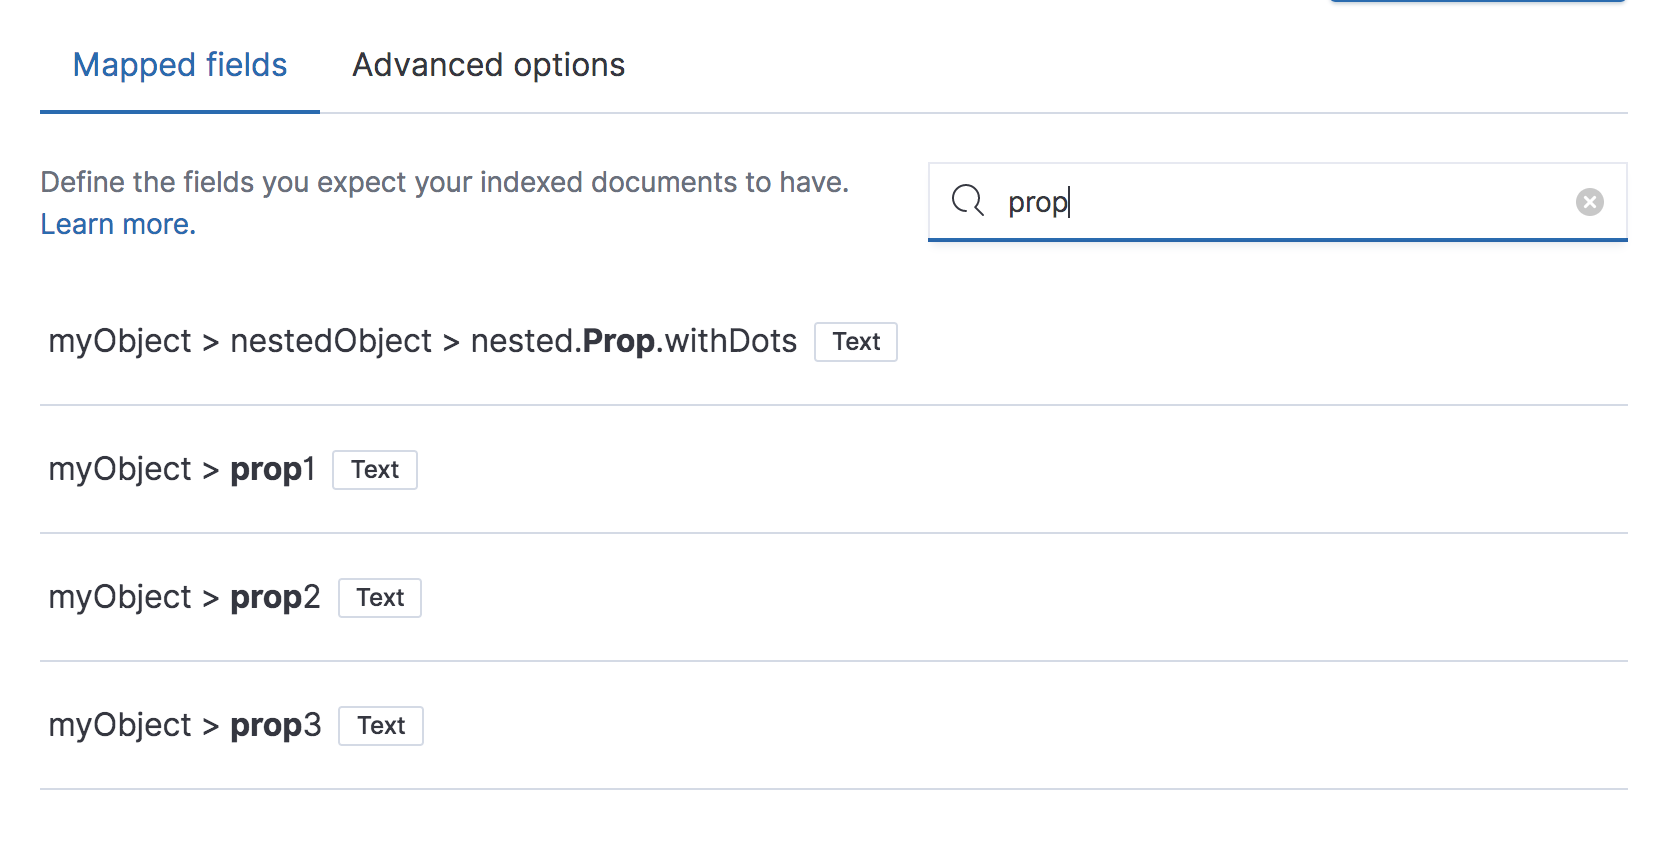The height and width of the screenshot is (850, 1664).
Task: Select the nested.Prop.withDots field result
Action: 633,342
